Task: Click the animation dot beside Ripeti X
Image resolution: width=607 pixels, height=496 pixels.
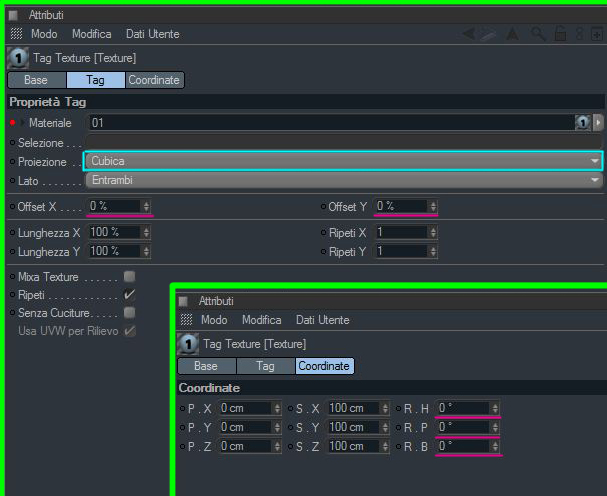Action: point(323,233)
